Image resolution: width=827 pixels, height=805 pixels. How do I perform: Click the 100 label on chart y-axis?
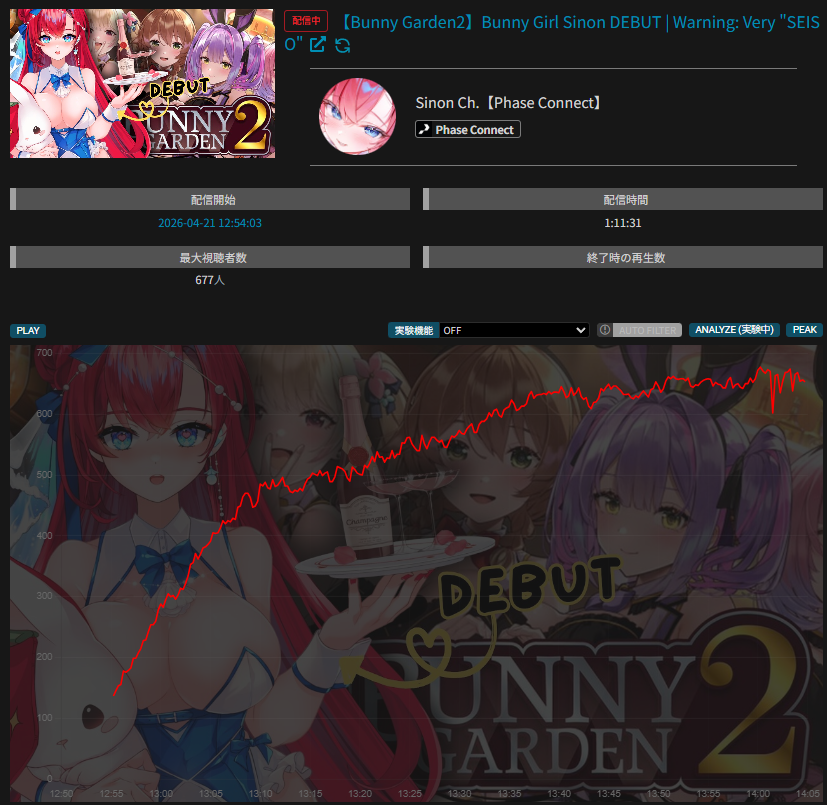[x=44, y=717]
